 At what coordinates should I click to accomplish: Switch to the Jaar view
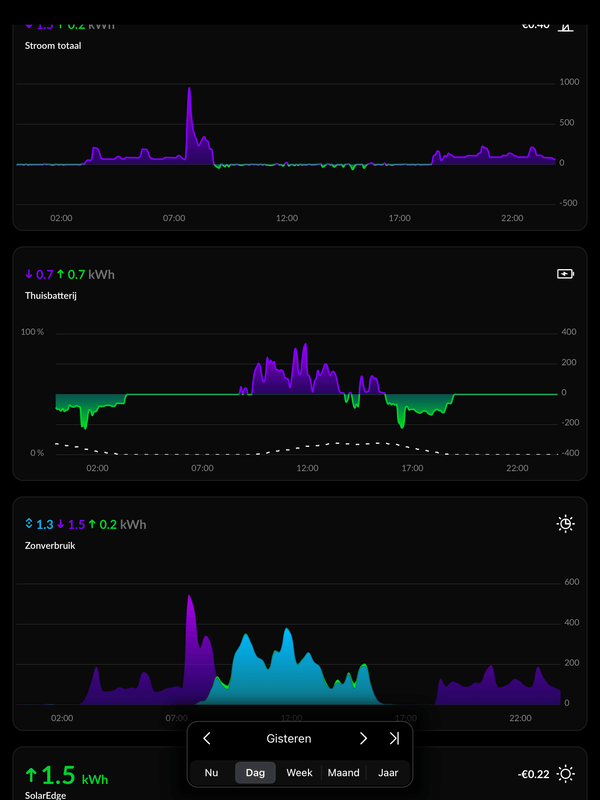pos(388,772)
